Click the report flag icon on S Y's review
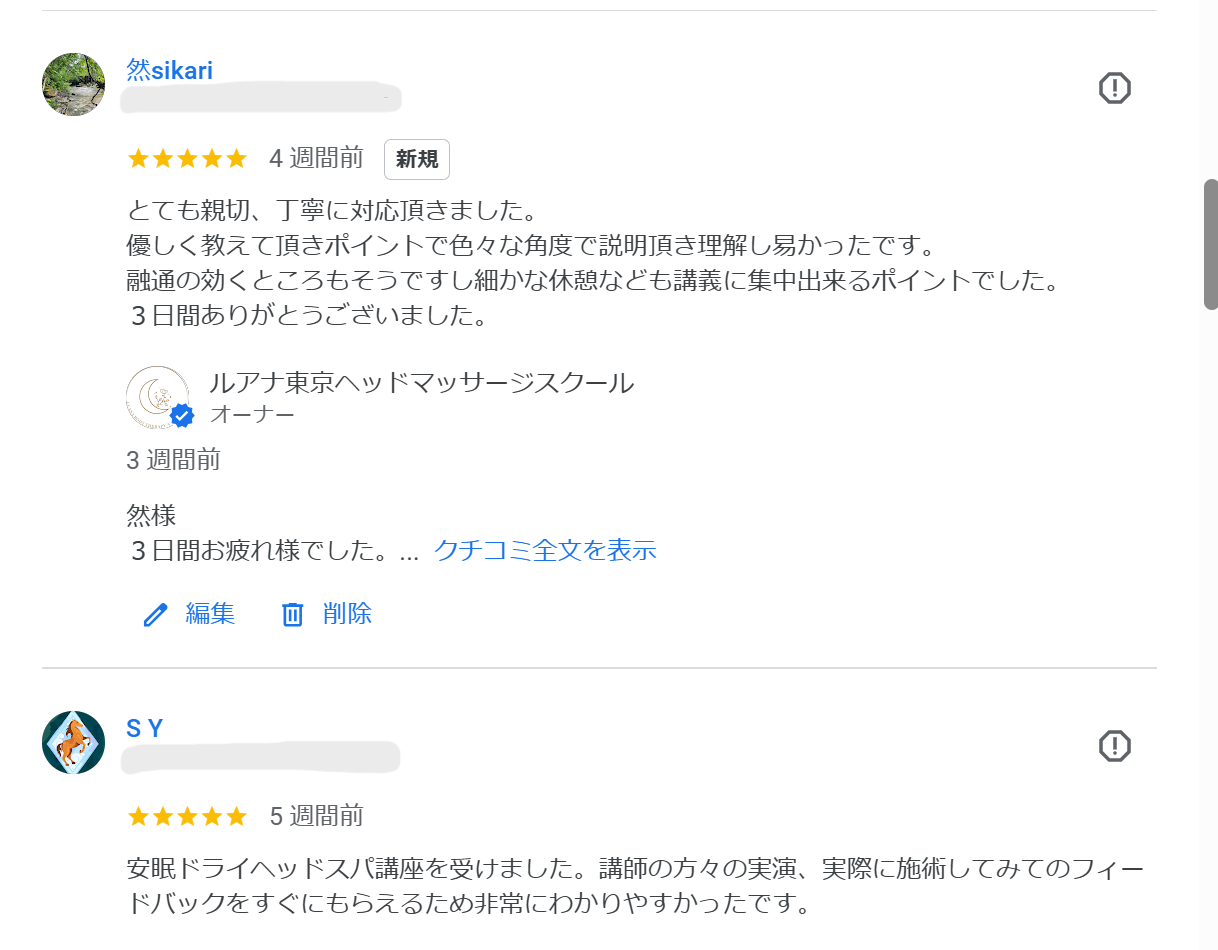Viewport: 1218px width, 950px height. point(1114,746)
